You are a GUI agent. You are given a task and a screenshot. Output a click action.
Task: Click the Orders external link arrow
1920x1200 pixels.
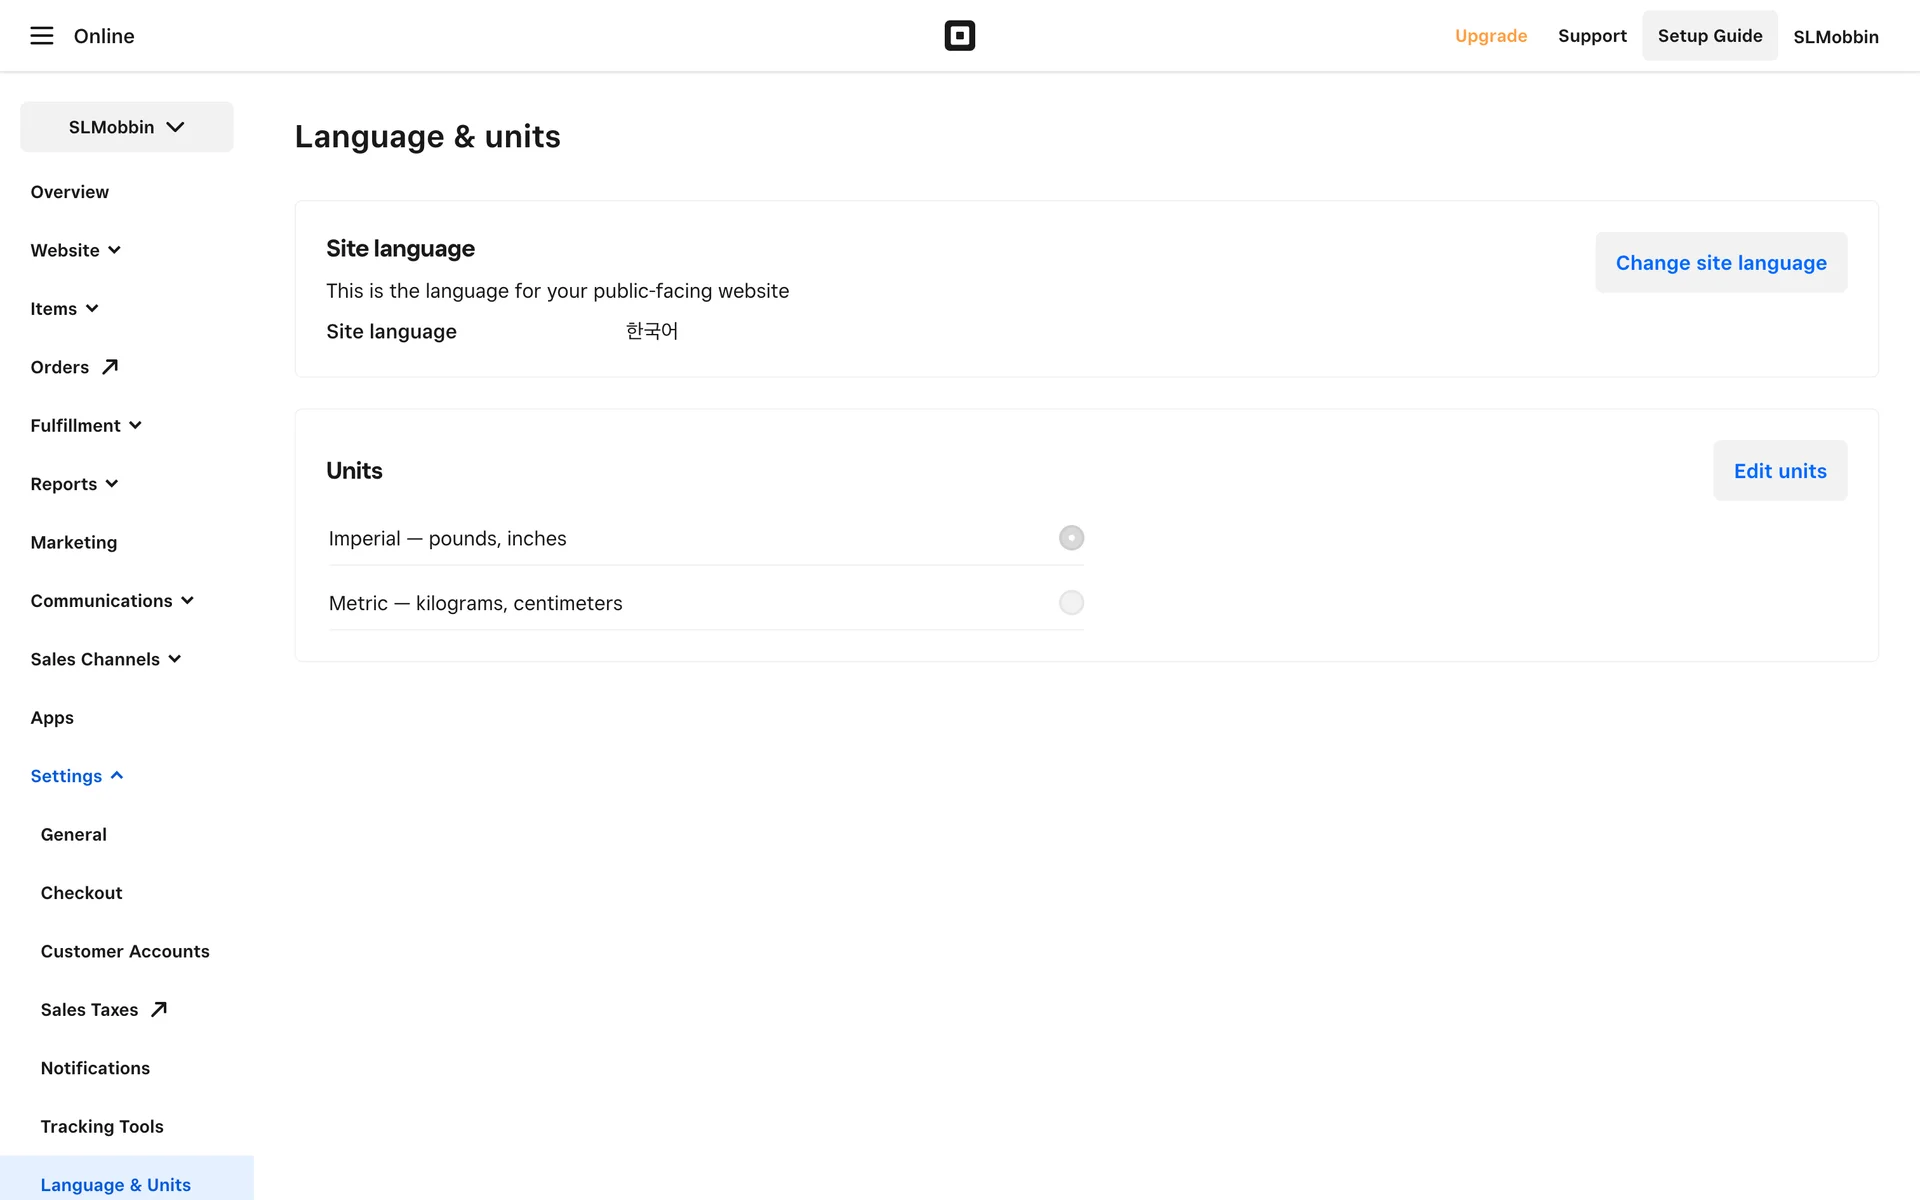[x=110, y=367]
